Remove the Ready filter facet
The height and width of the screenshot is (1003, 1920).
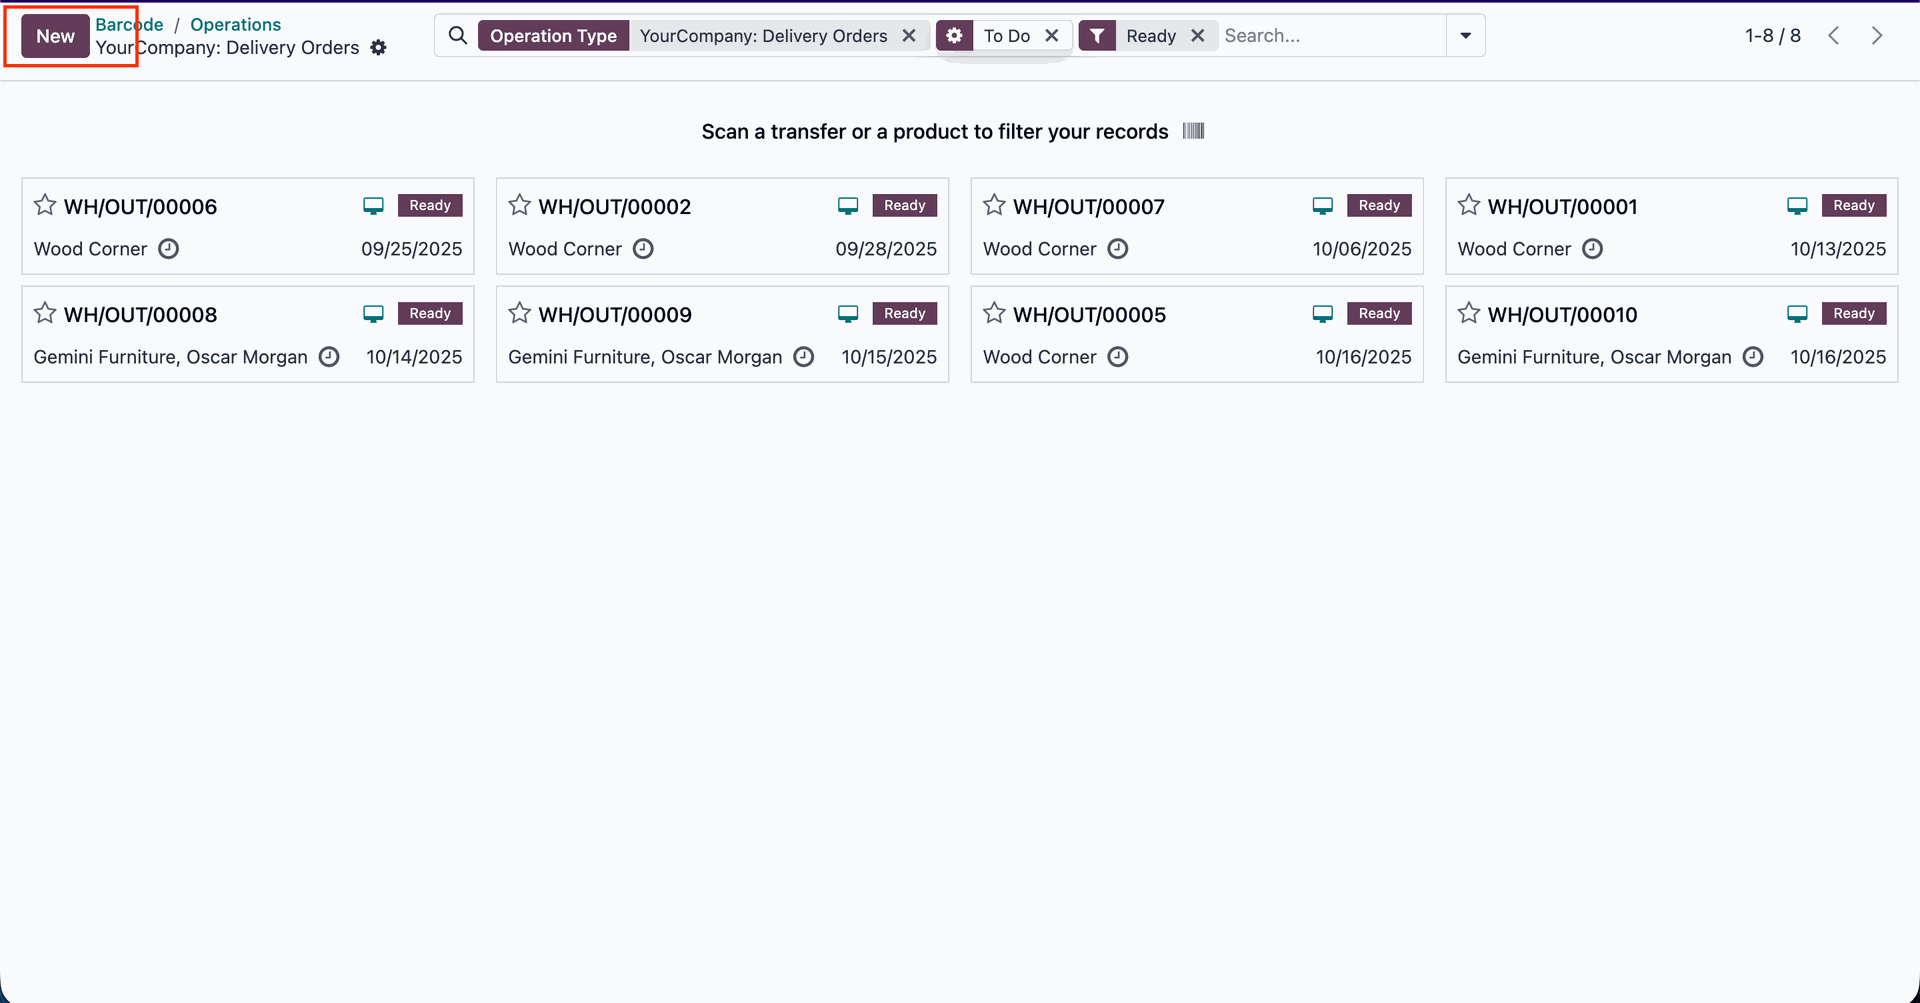tap(1197, 36)
